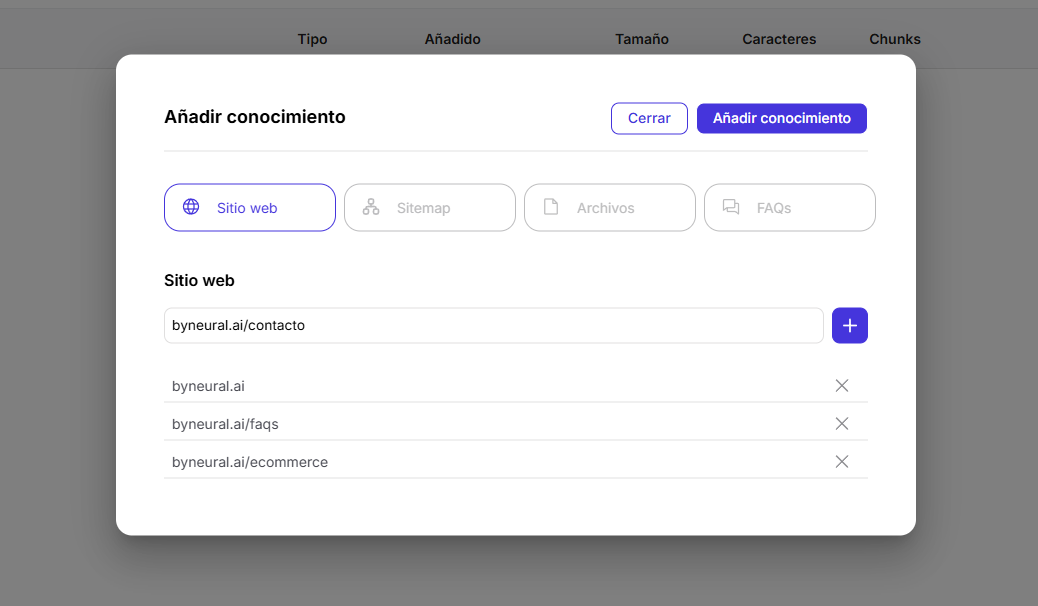Click the sitemap hierarchy icon

[370, 207]
